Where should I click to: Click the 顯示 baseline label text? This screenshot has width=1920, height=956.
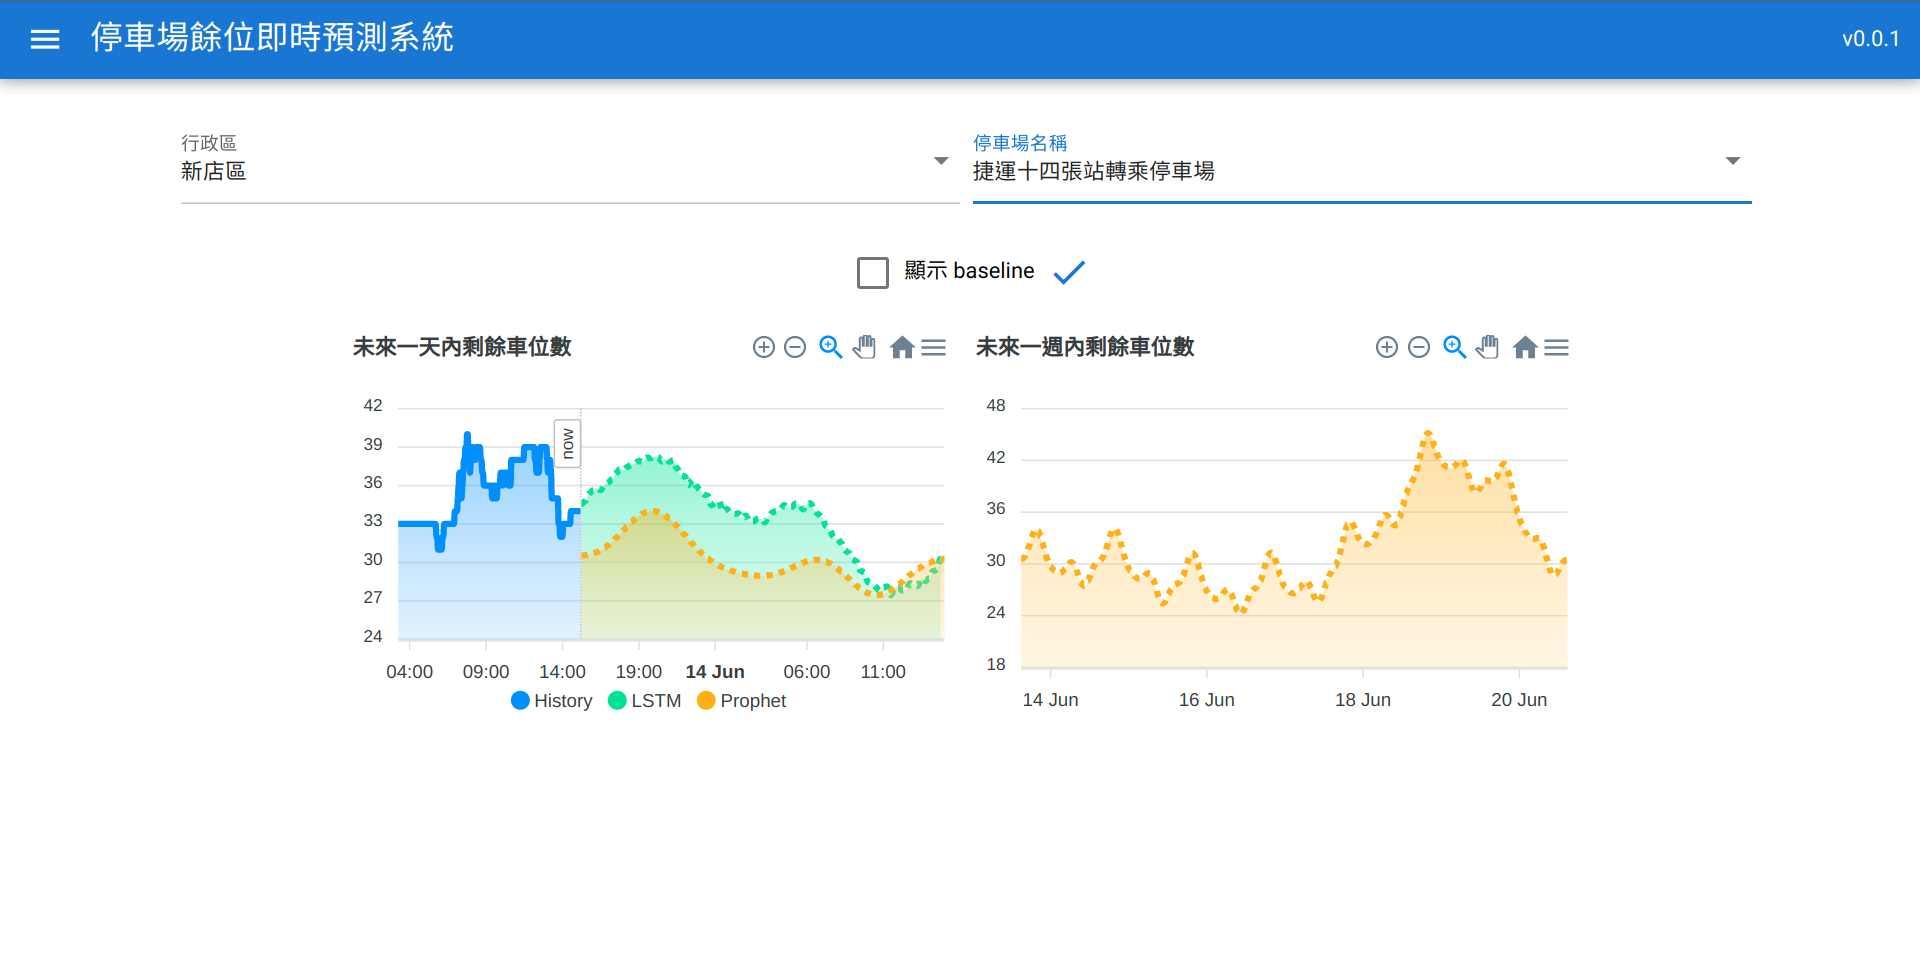[x=969, y=271]
